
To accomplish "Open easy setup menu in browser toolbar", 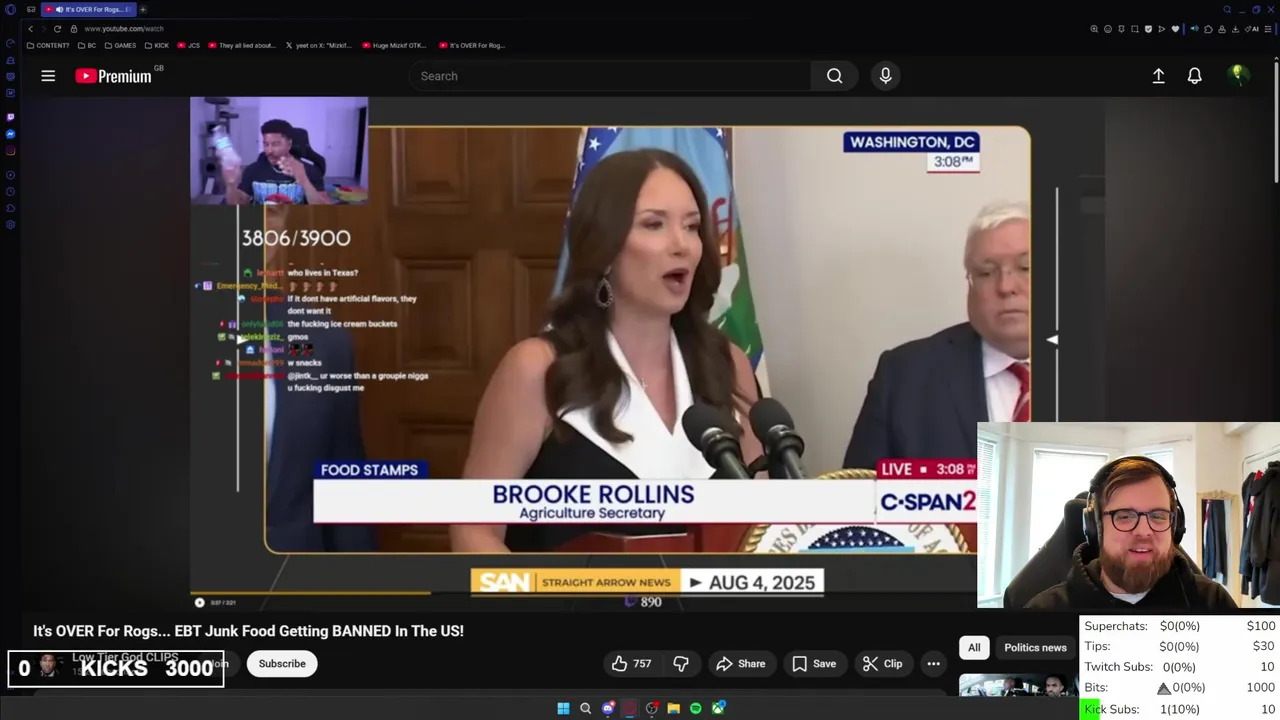I will [1267, 29].
